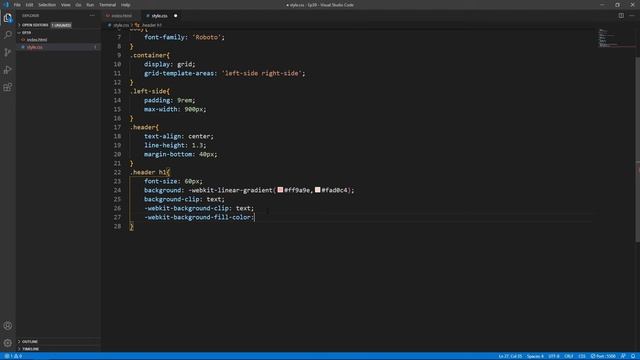
Task: Click 'line-height: 1.3;' on line 19
Action: coord(175,145)
